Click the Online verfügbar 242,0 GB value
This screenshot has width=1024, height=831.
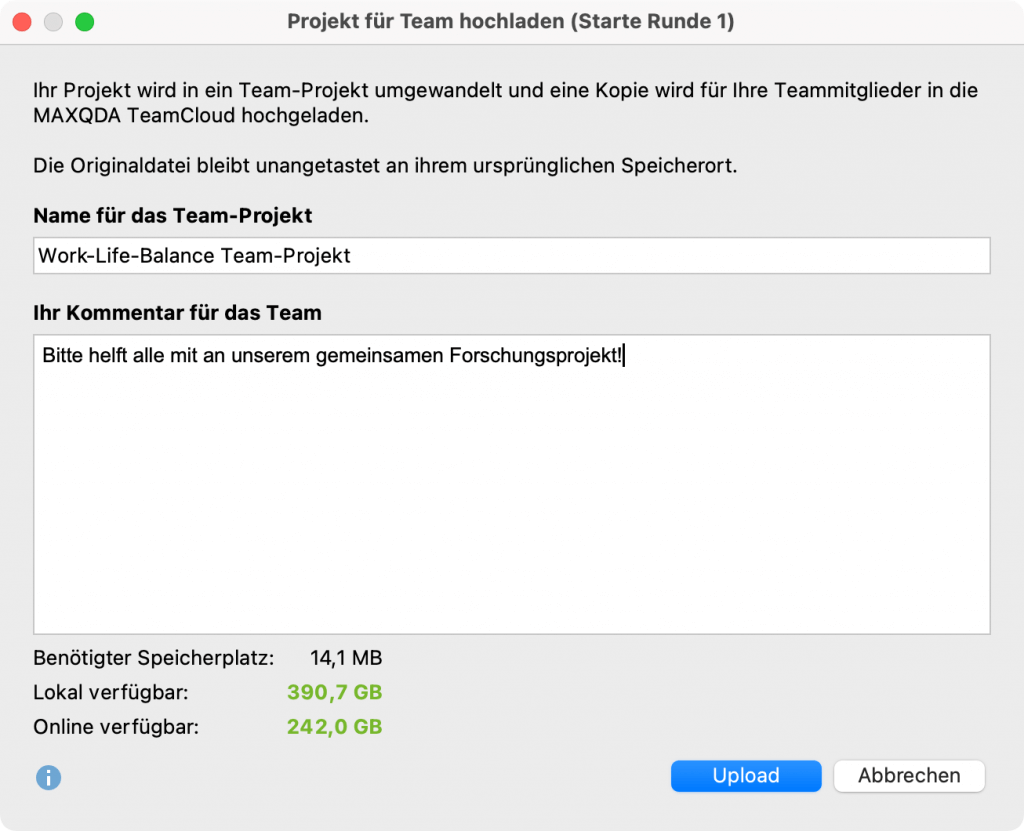(x=333, y=727)
